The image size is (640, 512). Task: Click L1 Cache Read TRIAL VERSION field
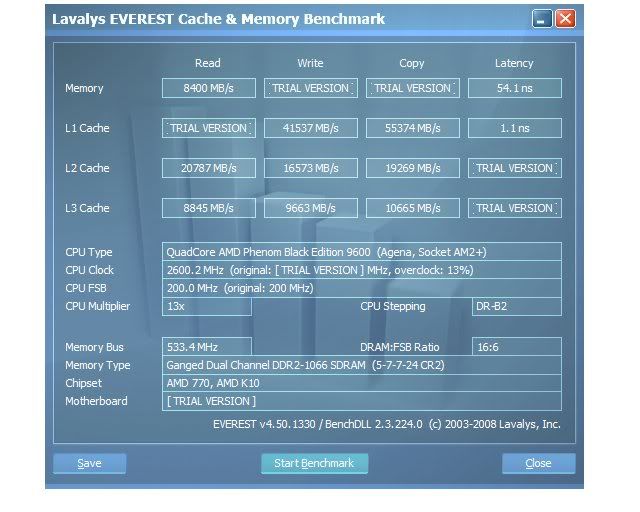pyautogui.click(x=209, y=128)
